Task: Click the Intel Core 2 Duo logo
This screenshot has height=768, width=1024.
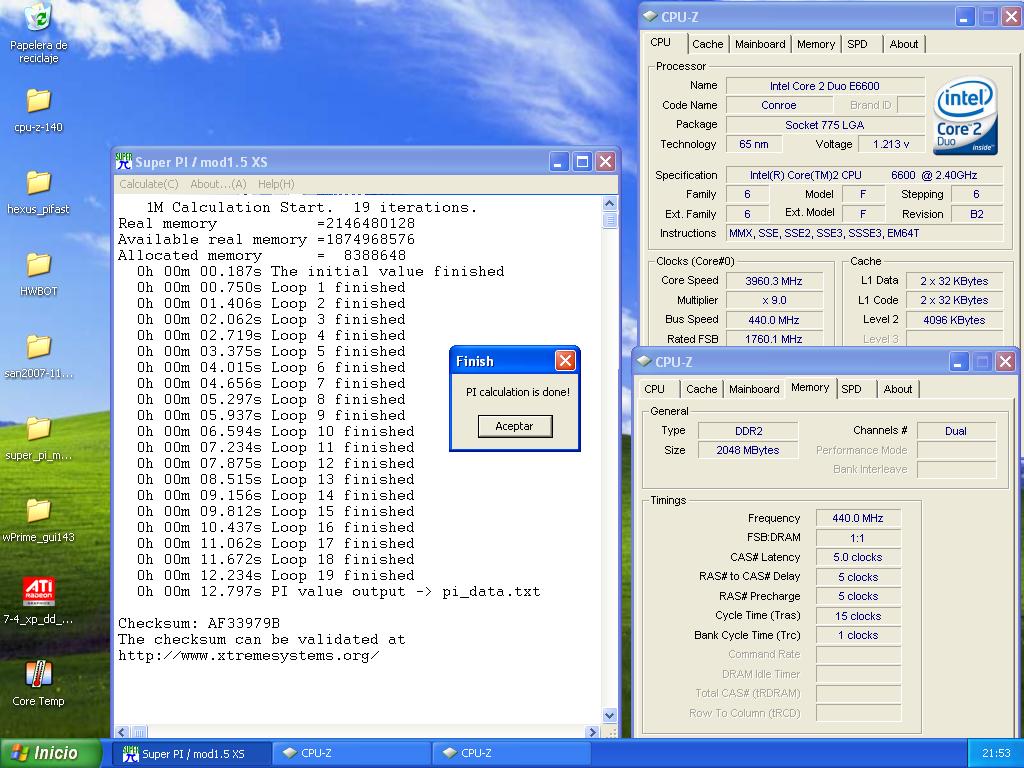Action: [x=965, y=115]
